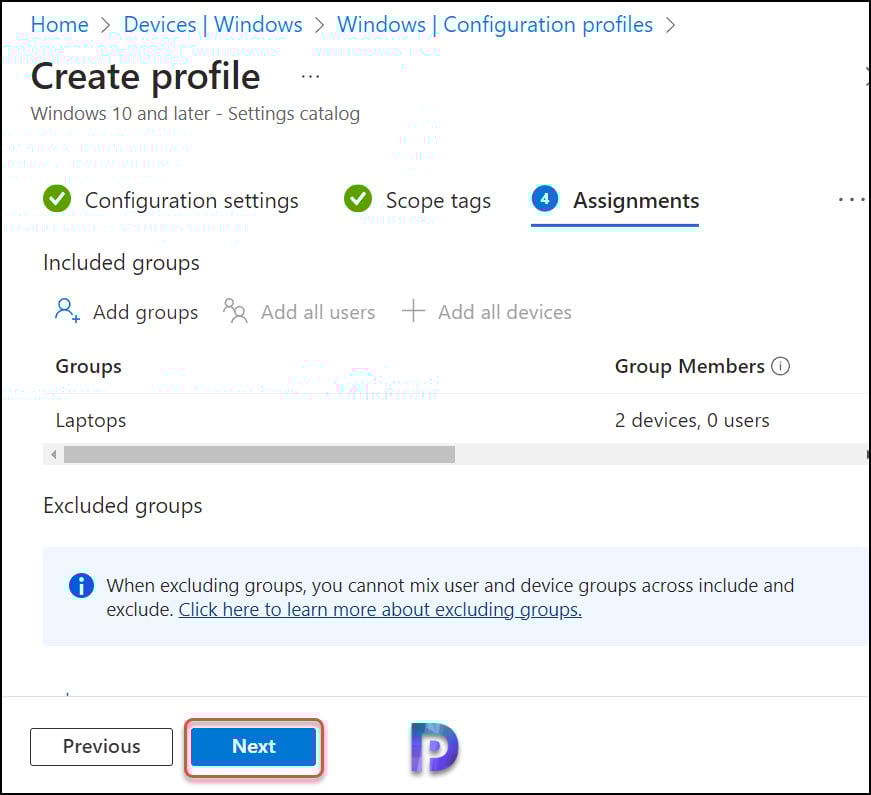Click Add all users option

[x=318, y=312]
